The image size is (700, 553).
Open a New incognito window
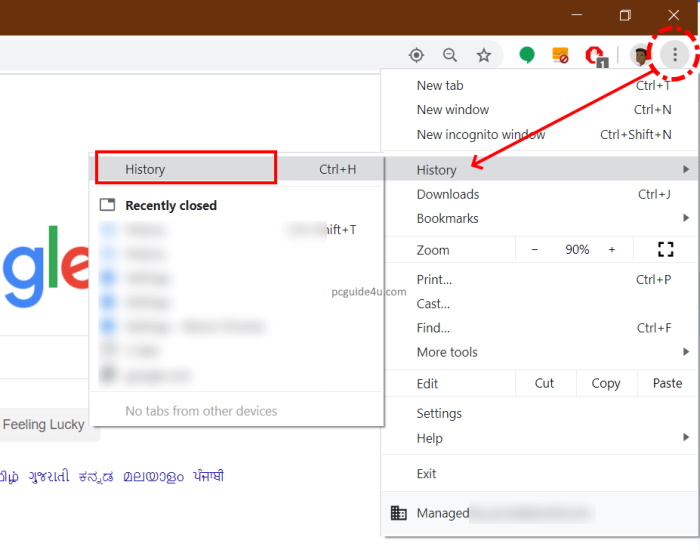[x=540, y=134]
